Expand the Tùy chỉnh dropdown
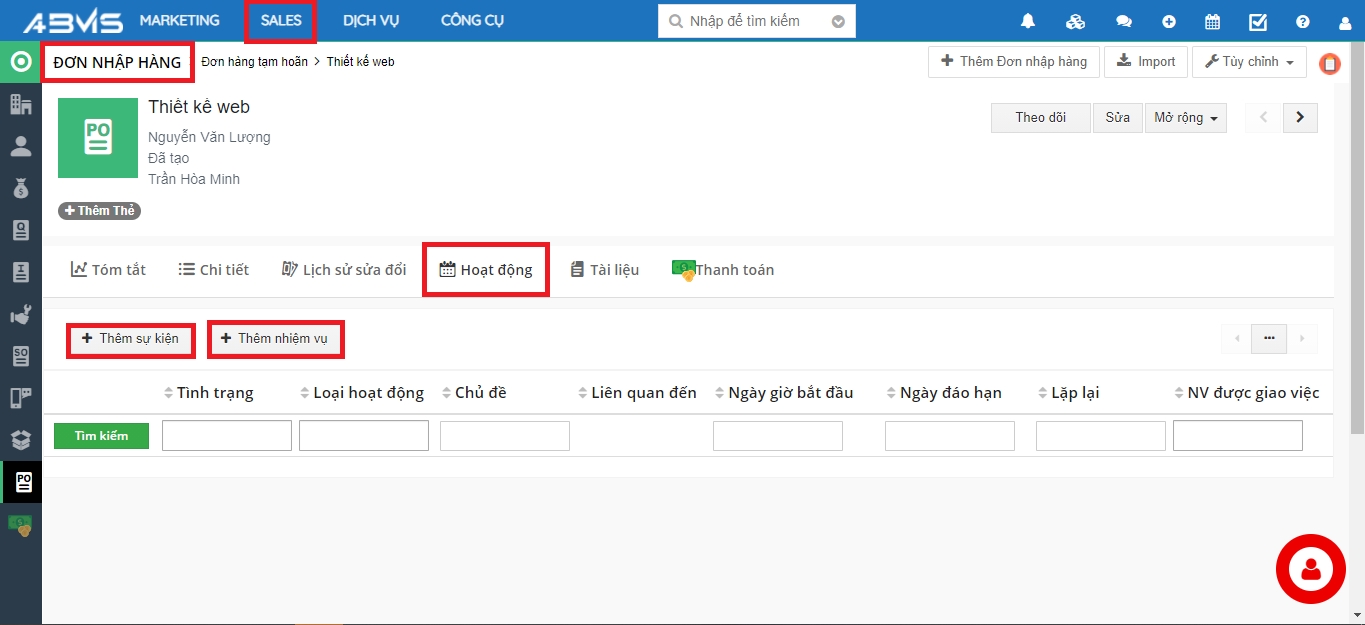This screenshot has height=625, width=1365. 1249,62
